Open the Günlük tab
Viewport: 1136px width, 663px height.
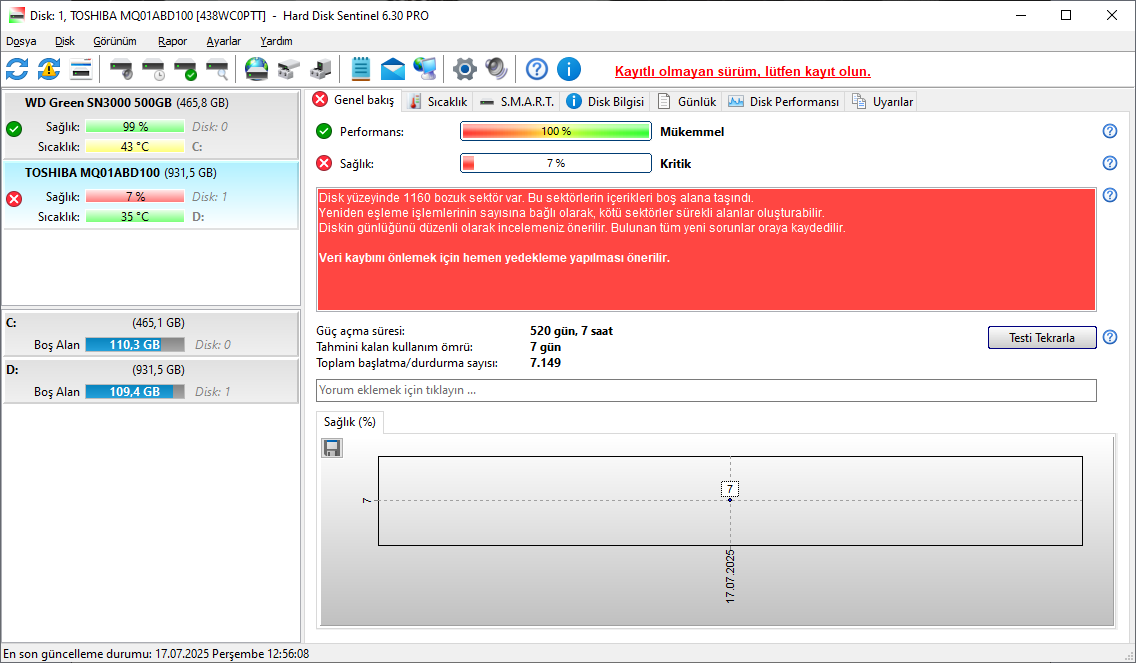click(x=687, y=101)
